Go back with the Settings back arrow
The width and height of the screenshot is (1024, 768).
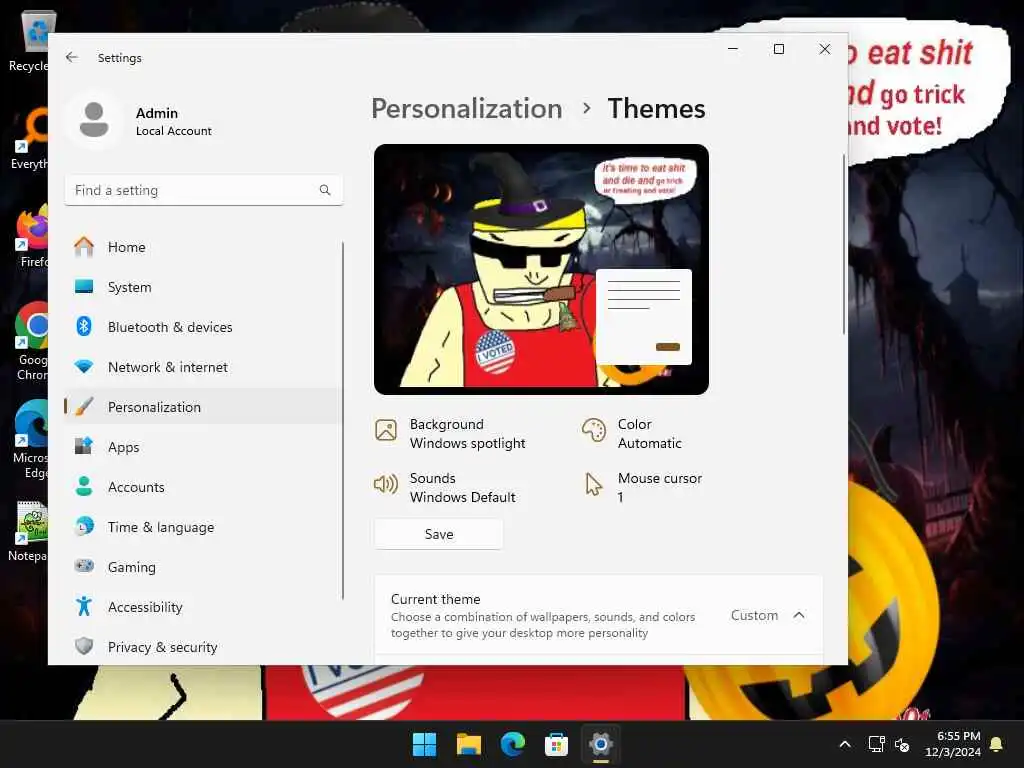[72, 57]
